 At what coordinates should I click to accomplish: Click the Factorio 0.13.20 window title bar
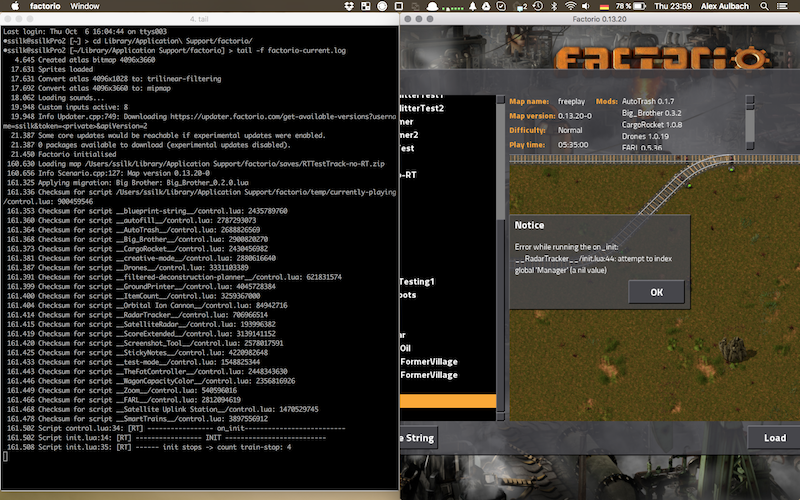point(599,19)
